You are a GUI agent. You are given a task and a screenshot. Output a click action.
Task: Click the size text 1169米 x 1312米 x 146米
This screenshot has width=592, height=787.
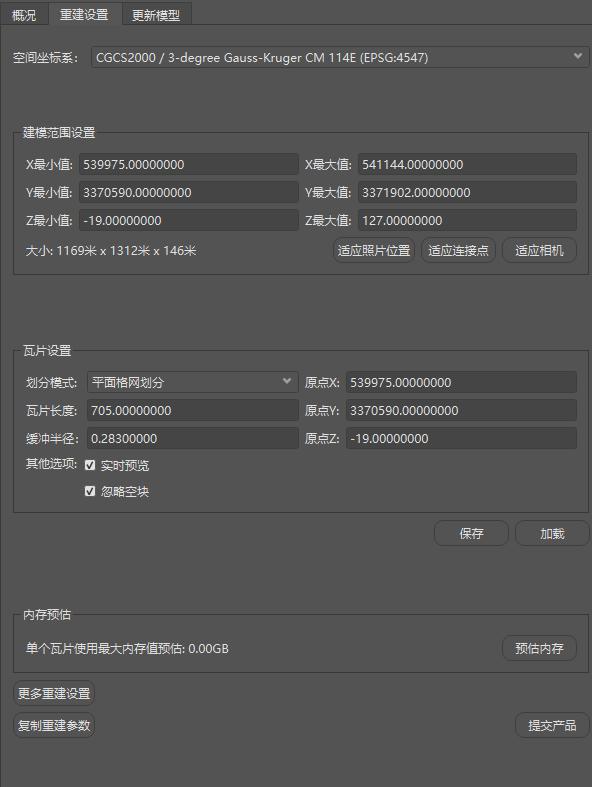[x=126, y=250]
